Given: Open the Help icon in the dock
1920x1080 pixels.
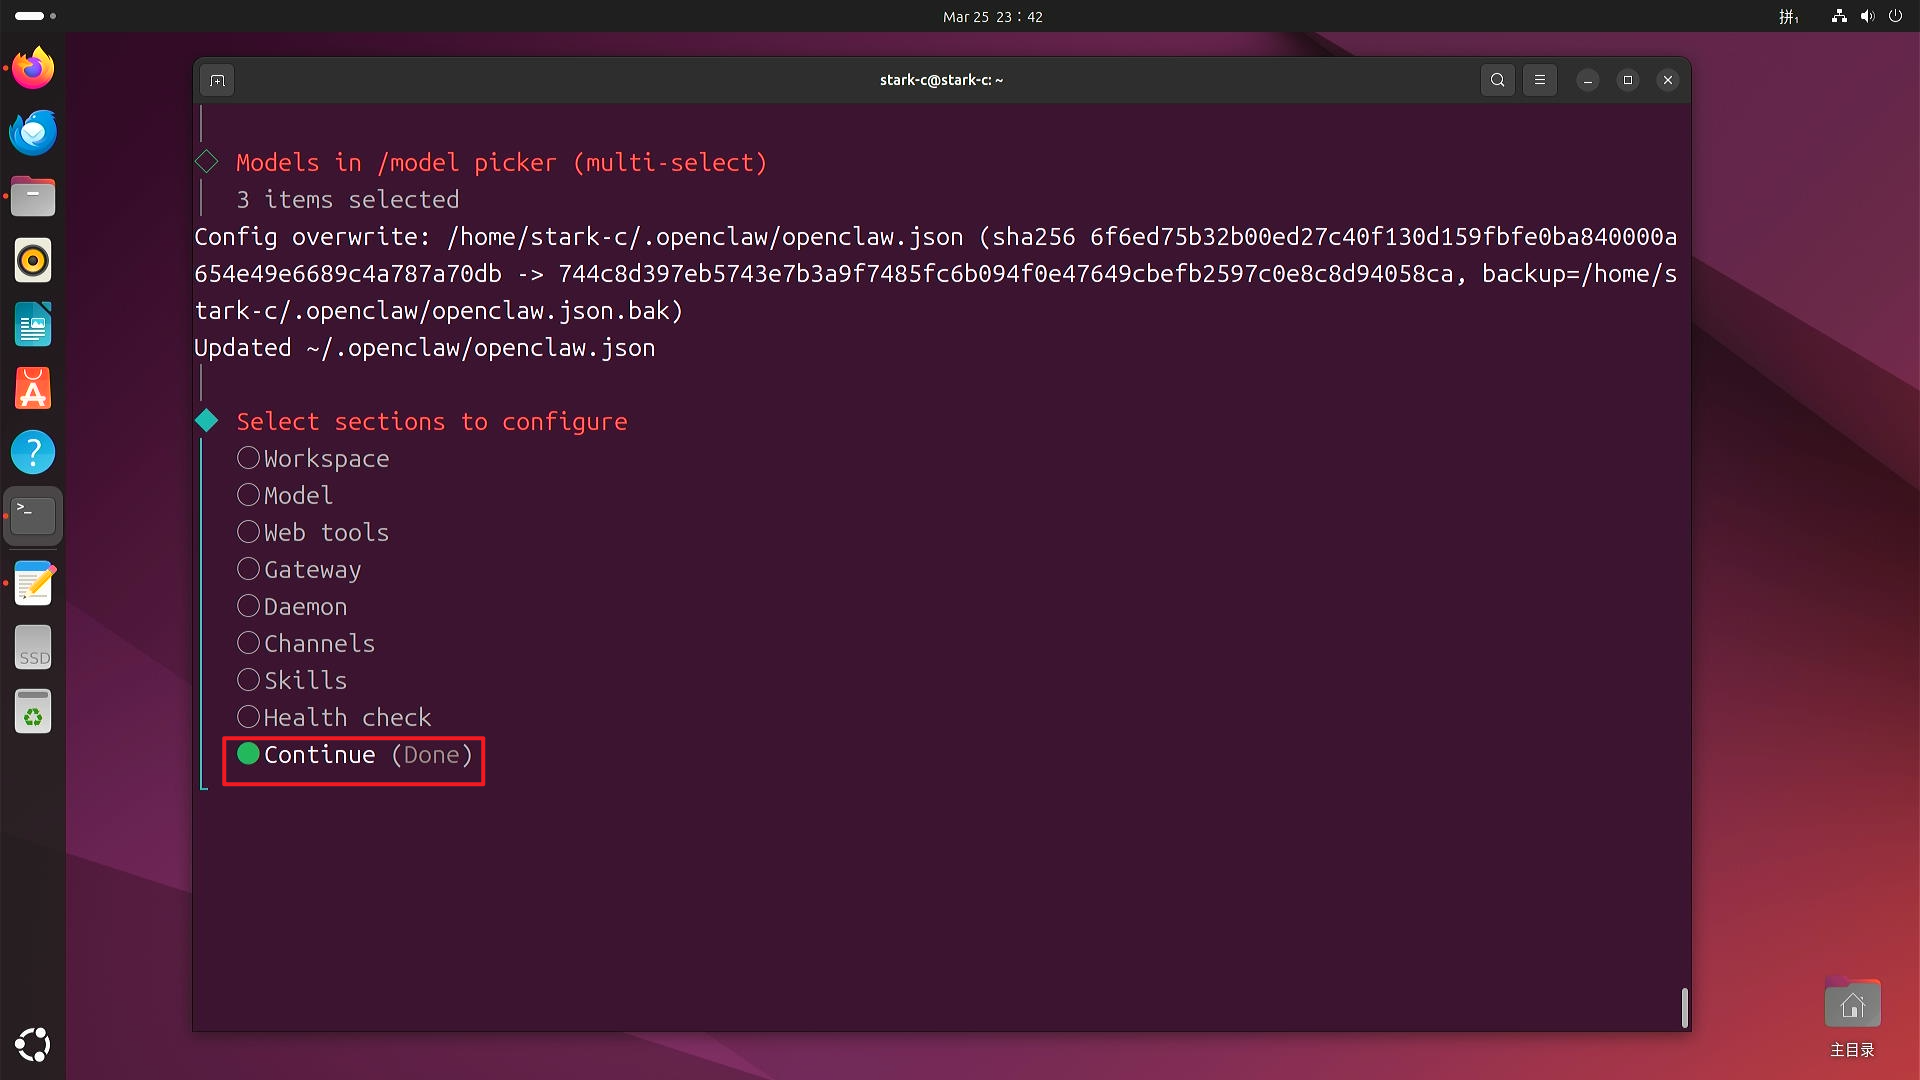Looking at the screenshot, I should click(33, 453).
